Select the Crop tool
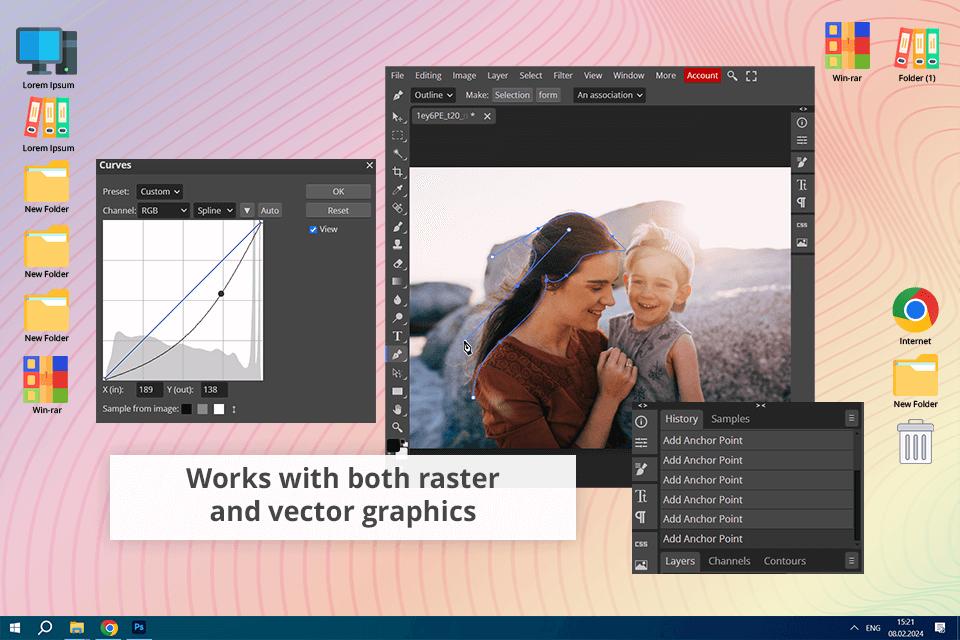The image size is (960, 640). coord(397,172)
